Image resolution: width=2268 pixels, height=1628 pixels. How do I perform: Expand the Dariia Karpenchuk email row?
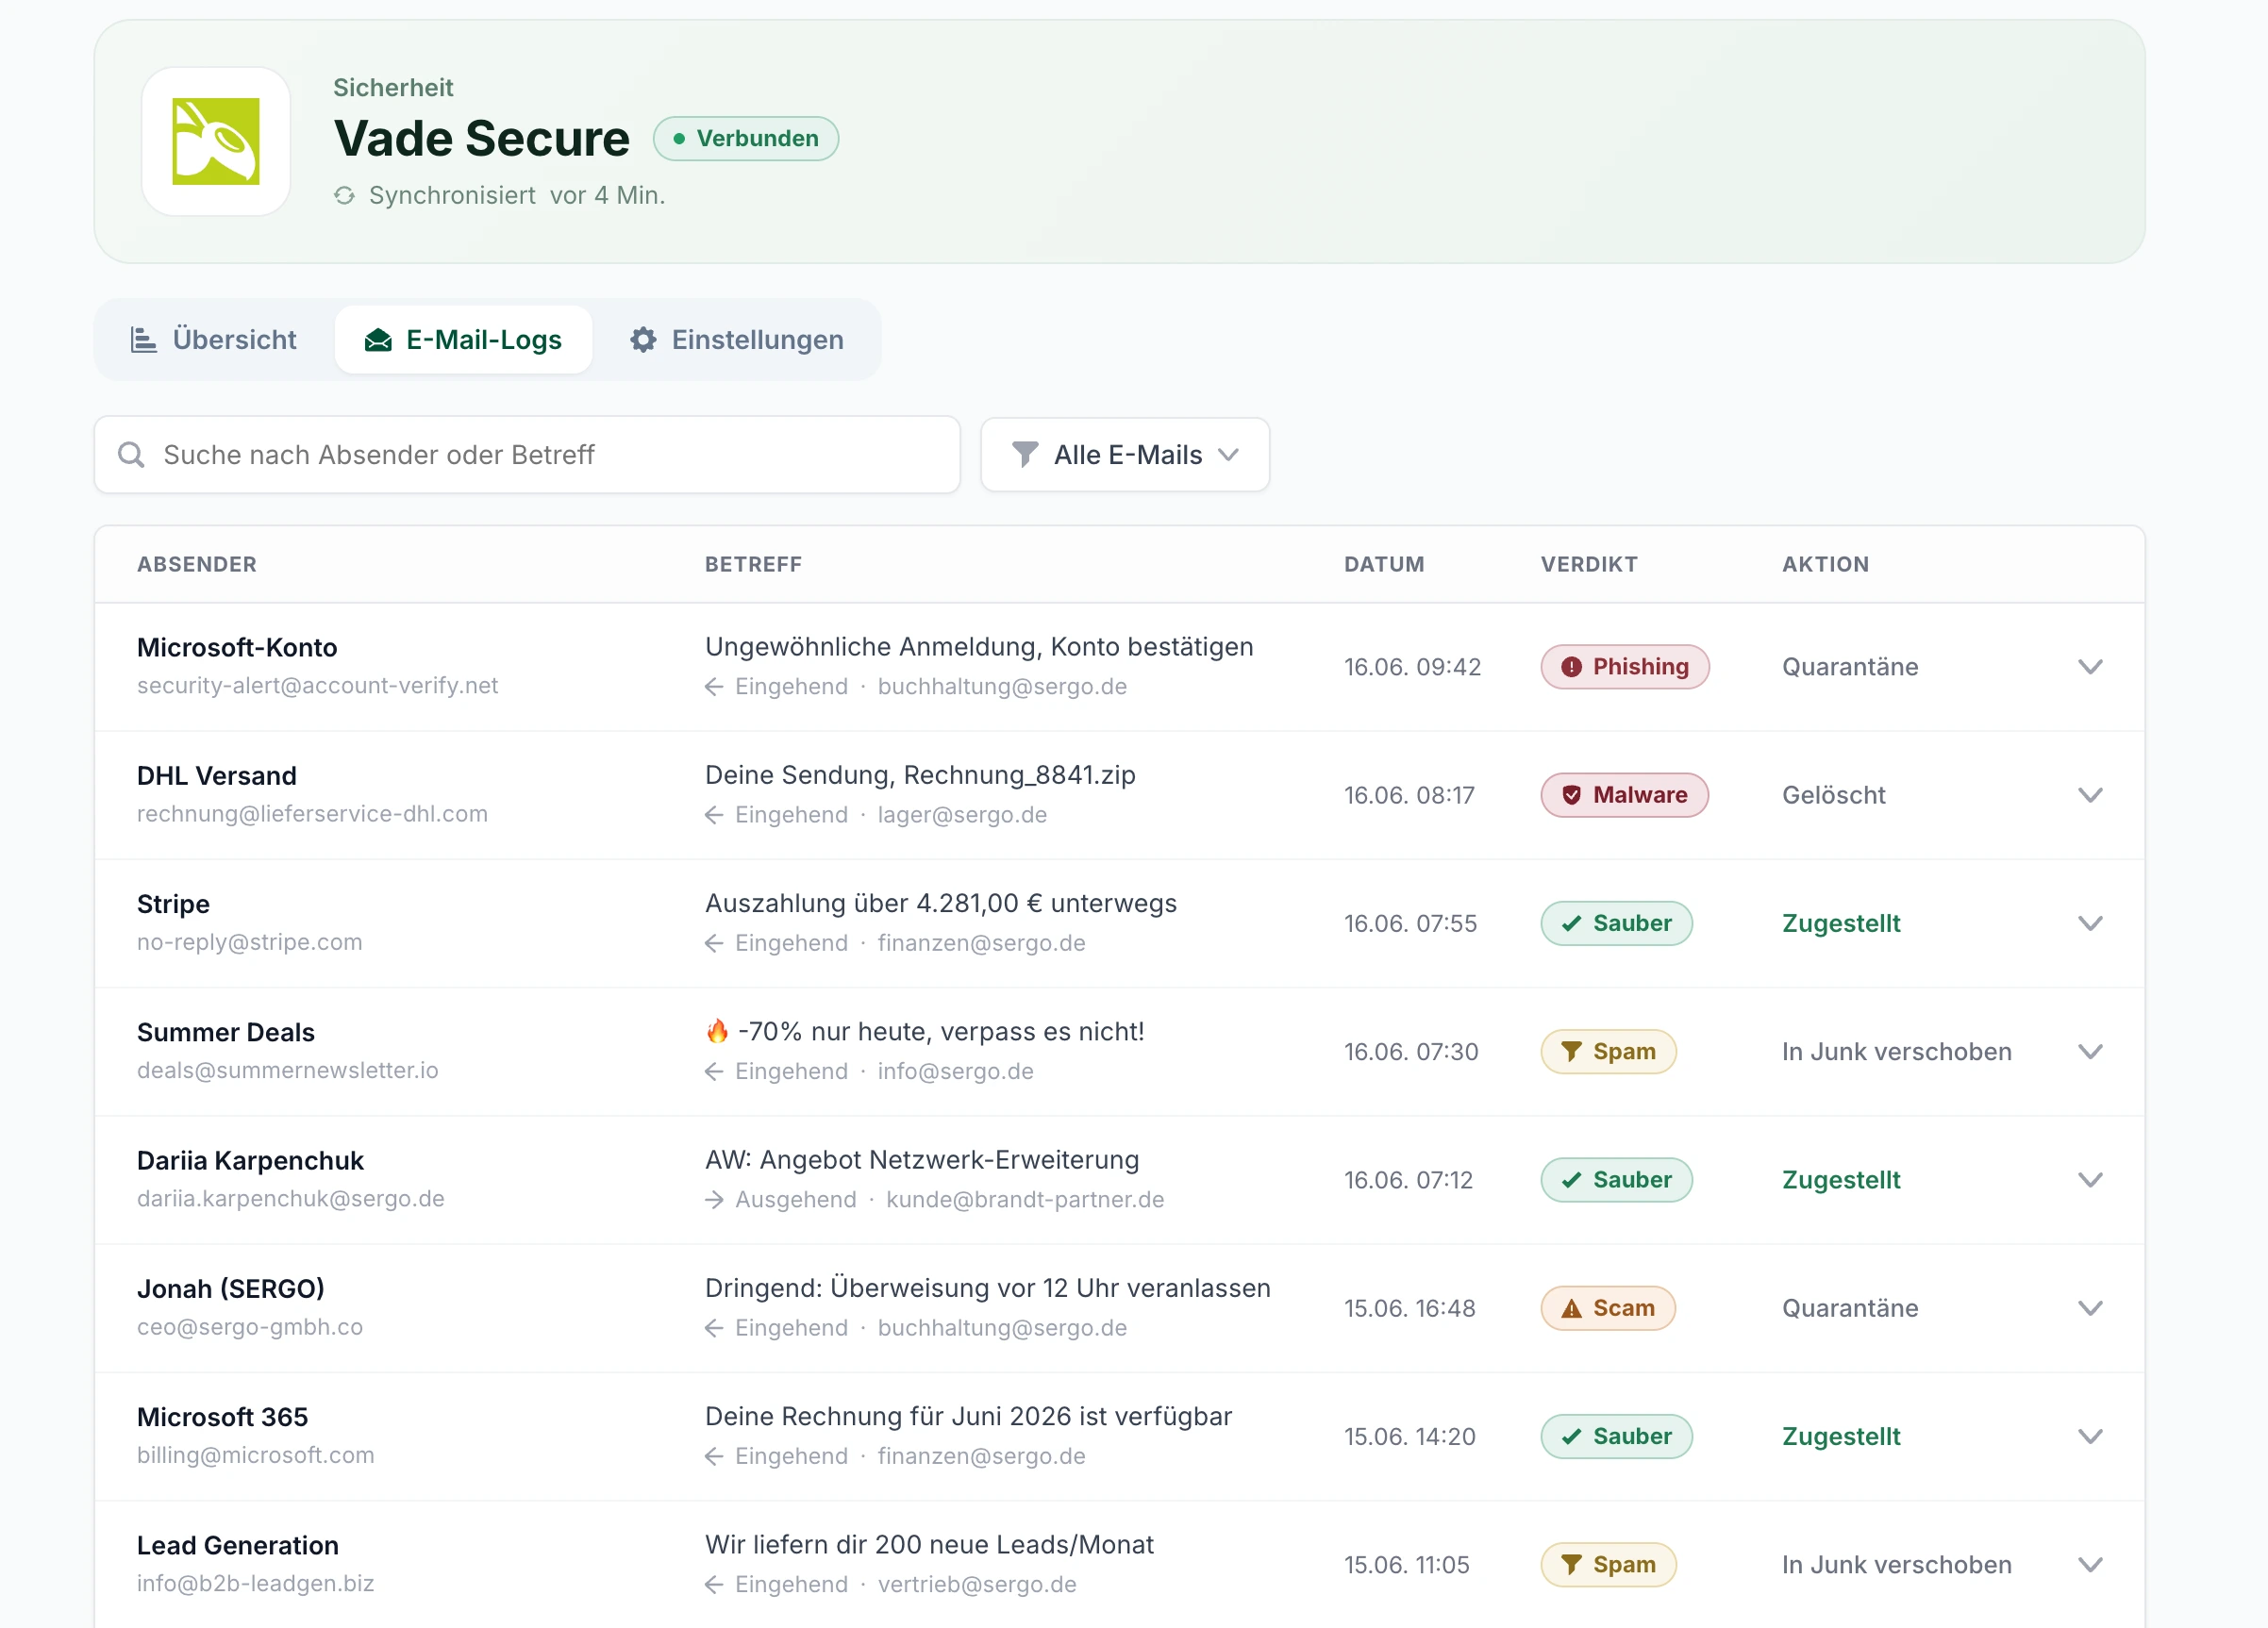(2090, 1180)
